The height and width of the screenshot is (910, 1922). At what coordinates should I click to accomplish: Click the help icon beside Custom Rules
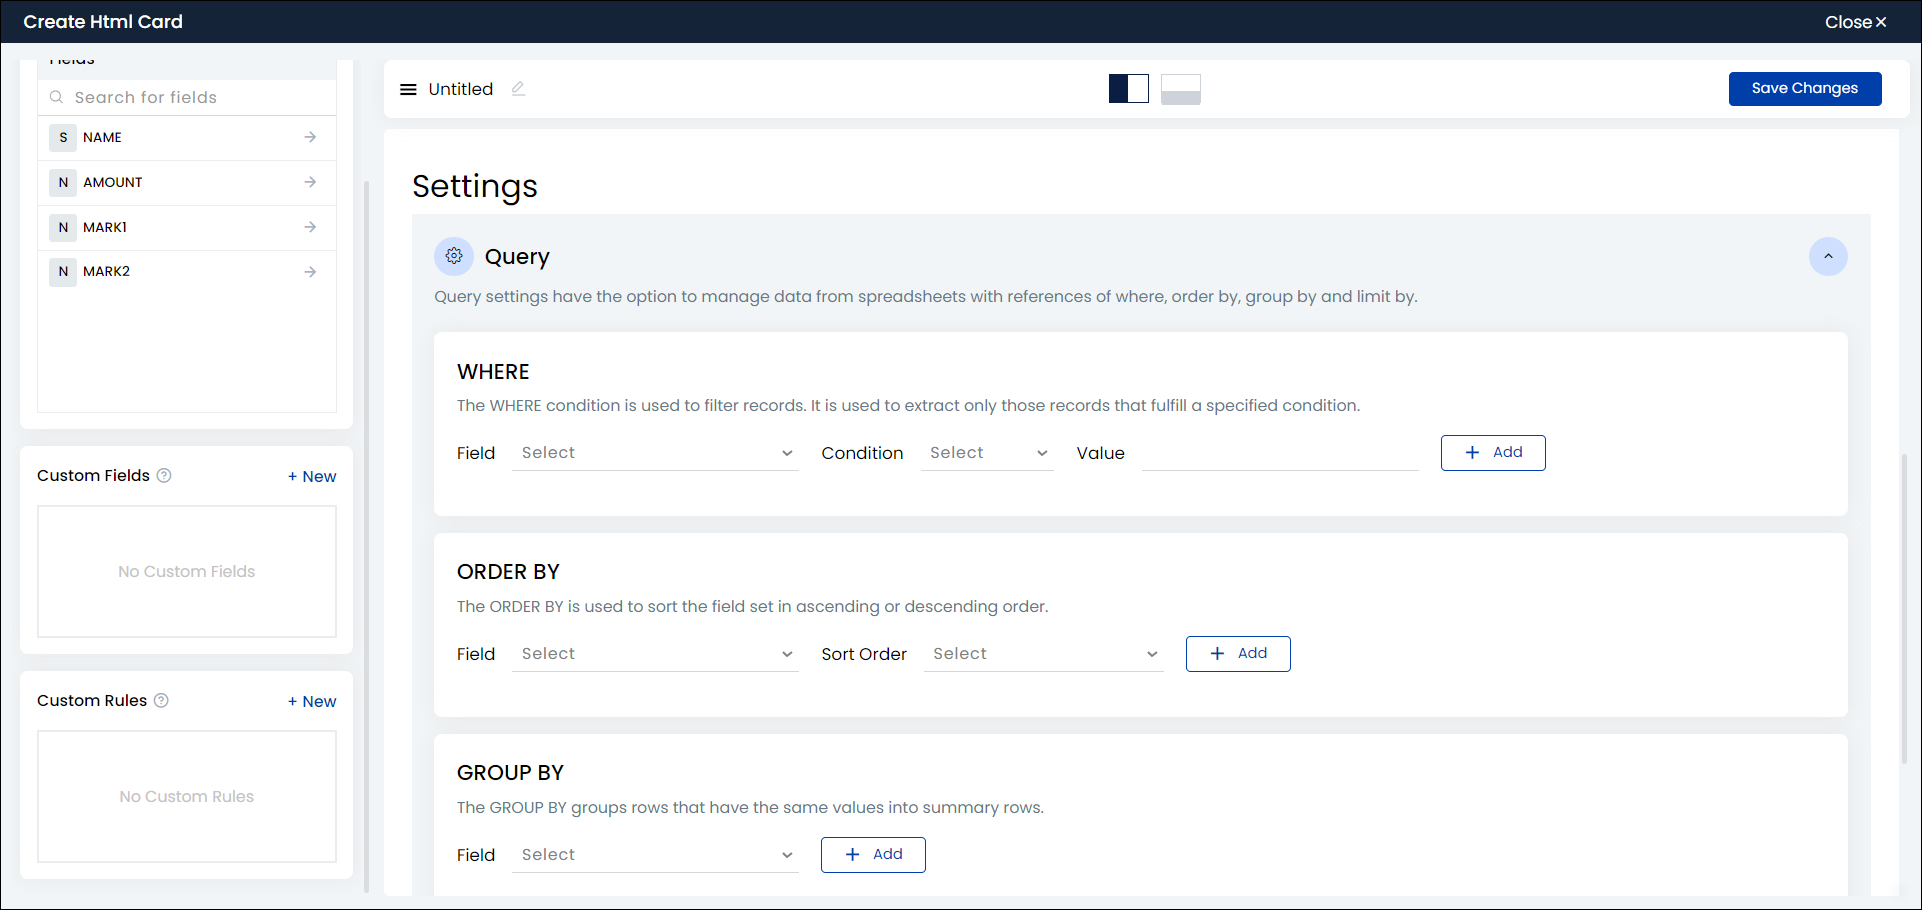tap(161, 701)
